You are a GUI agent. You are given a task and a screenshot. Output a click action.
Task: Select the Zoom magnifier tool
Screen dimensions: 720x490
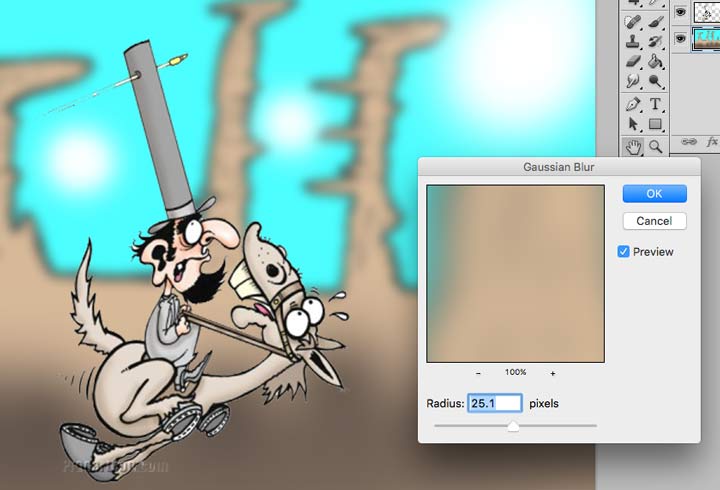(655, 147)
